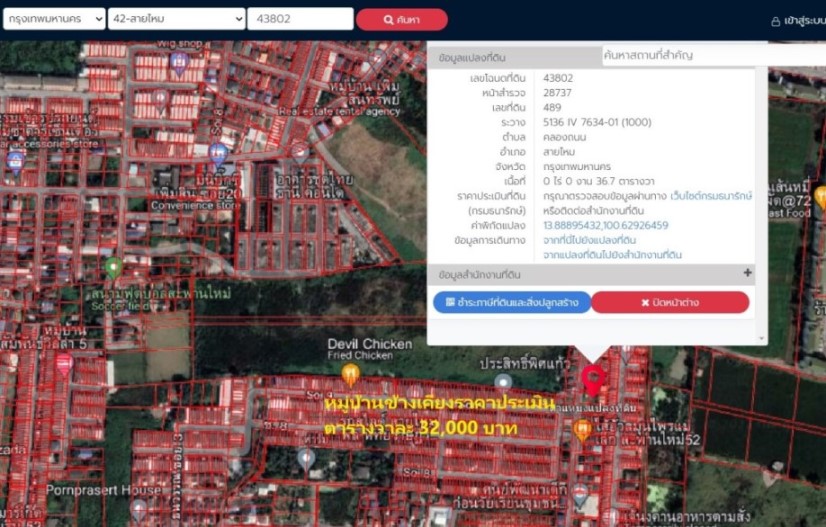Open จากที่นี่ไปยังแปลงที่ดิน directions link
The height and width of the screenshot is (527, 826).
click(589, 240)
